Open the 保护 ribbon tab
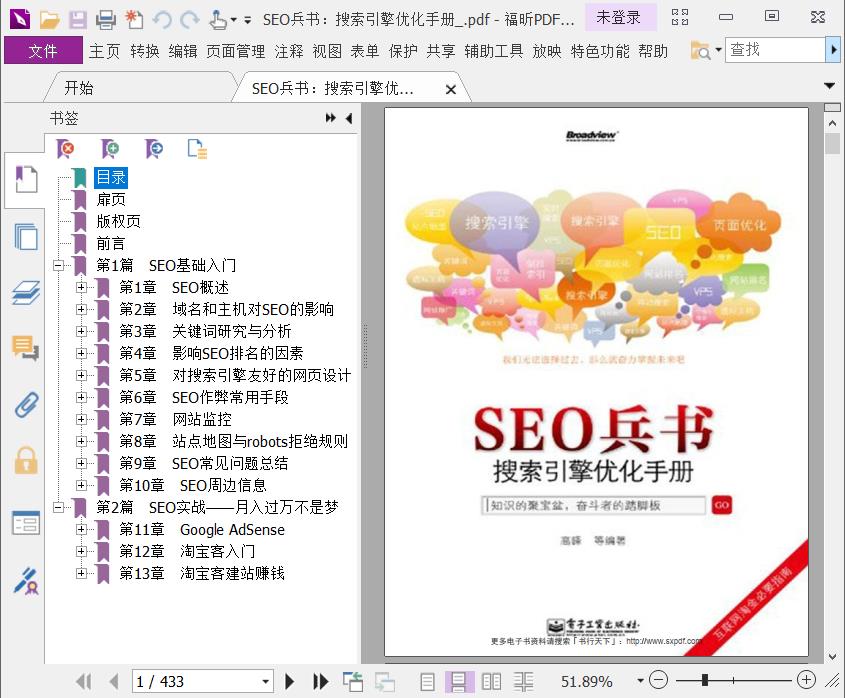The image size is (845, 698). pos(403,51)
